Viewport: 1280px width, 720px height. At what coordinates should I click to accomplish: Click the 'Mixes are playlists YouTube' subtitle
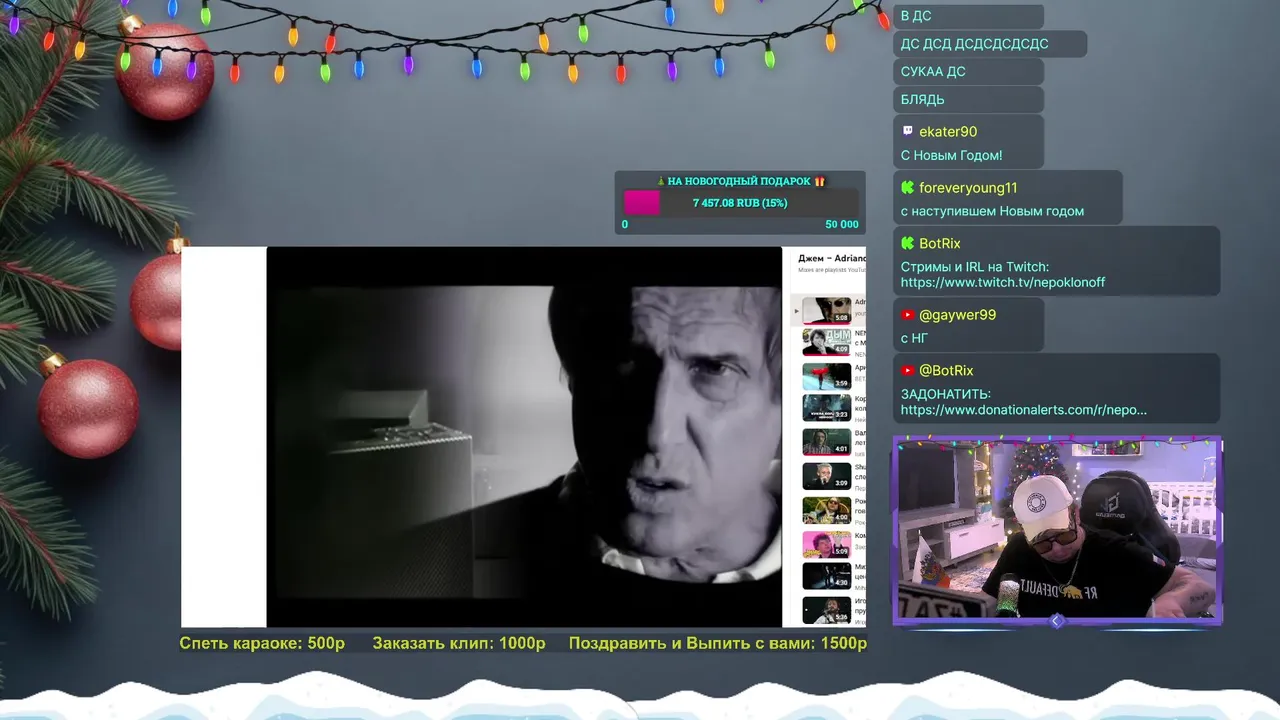coord(832,271)
